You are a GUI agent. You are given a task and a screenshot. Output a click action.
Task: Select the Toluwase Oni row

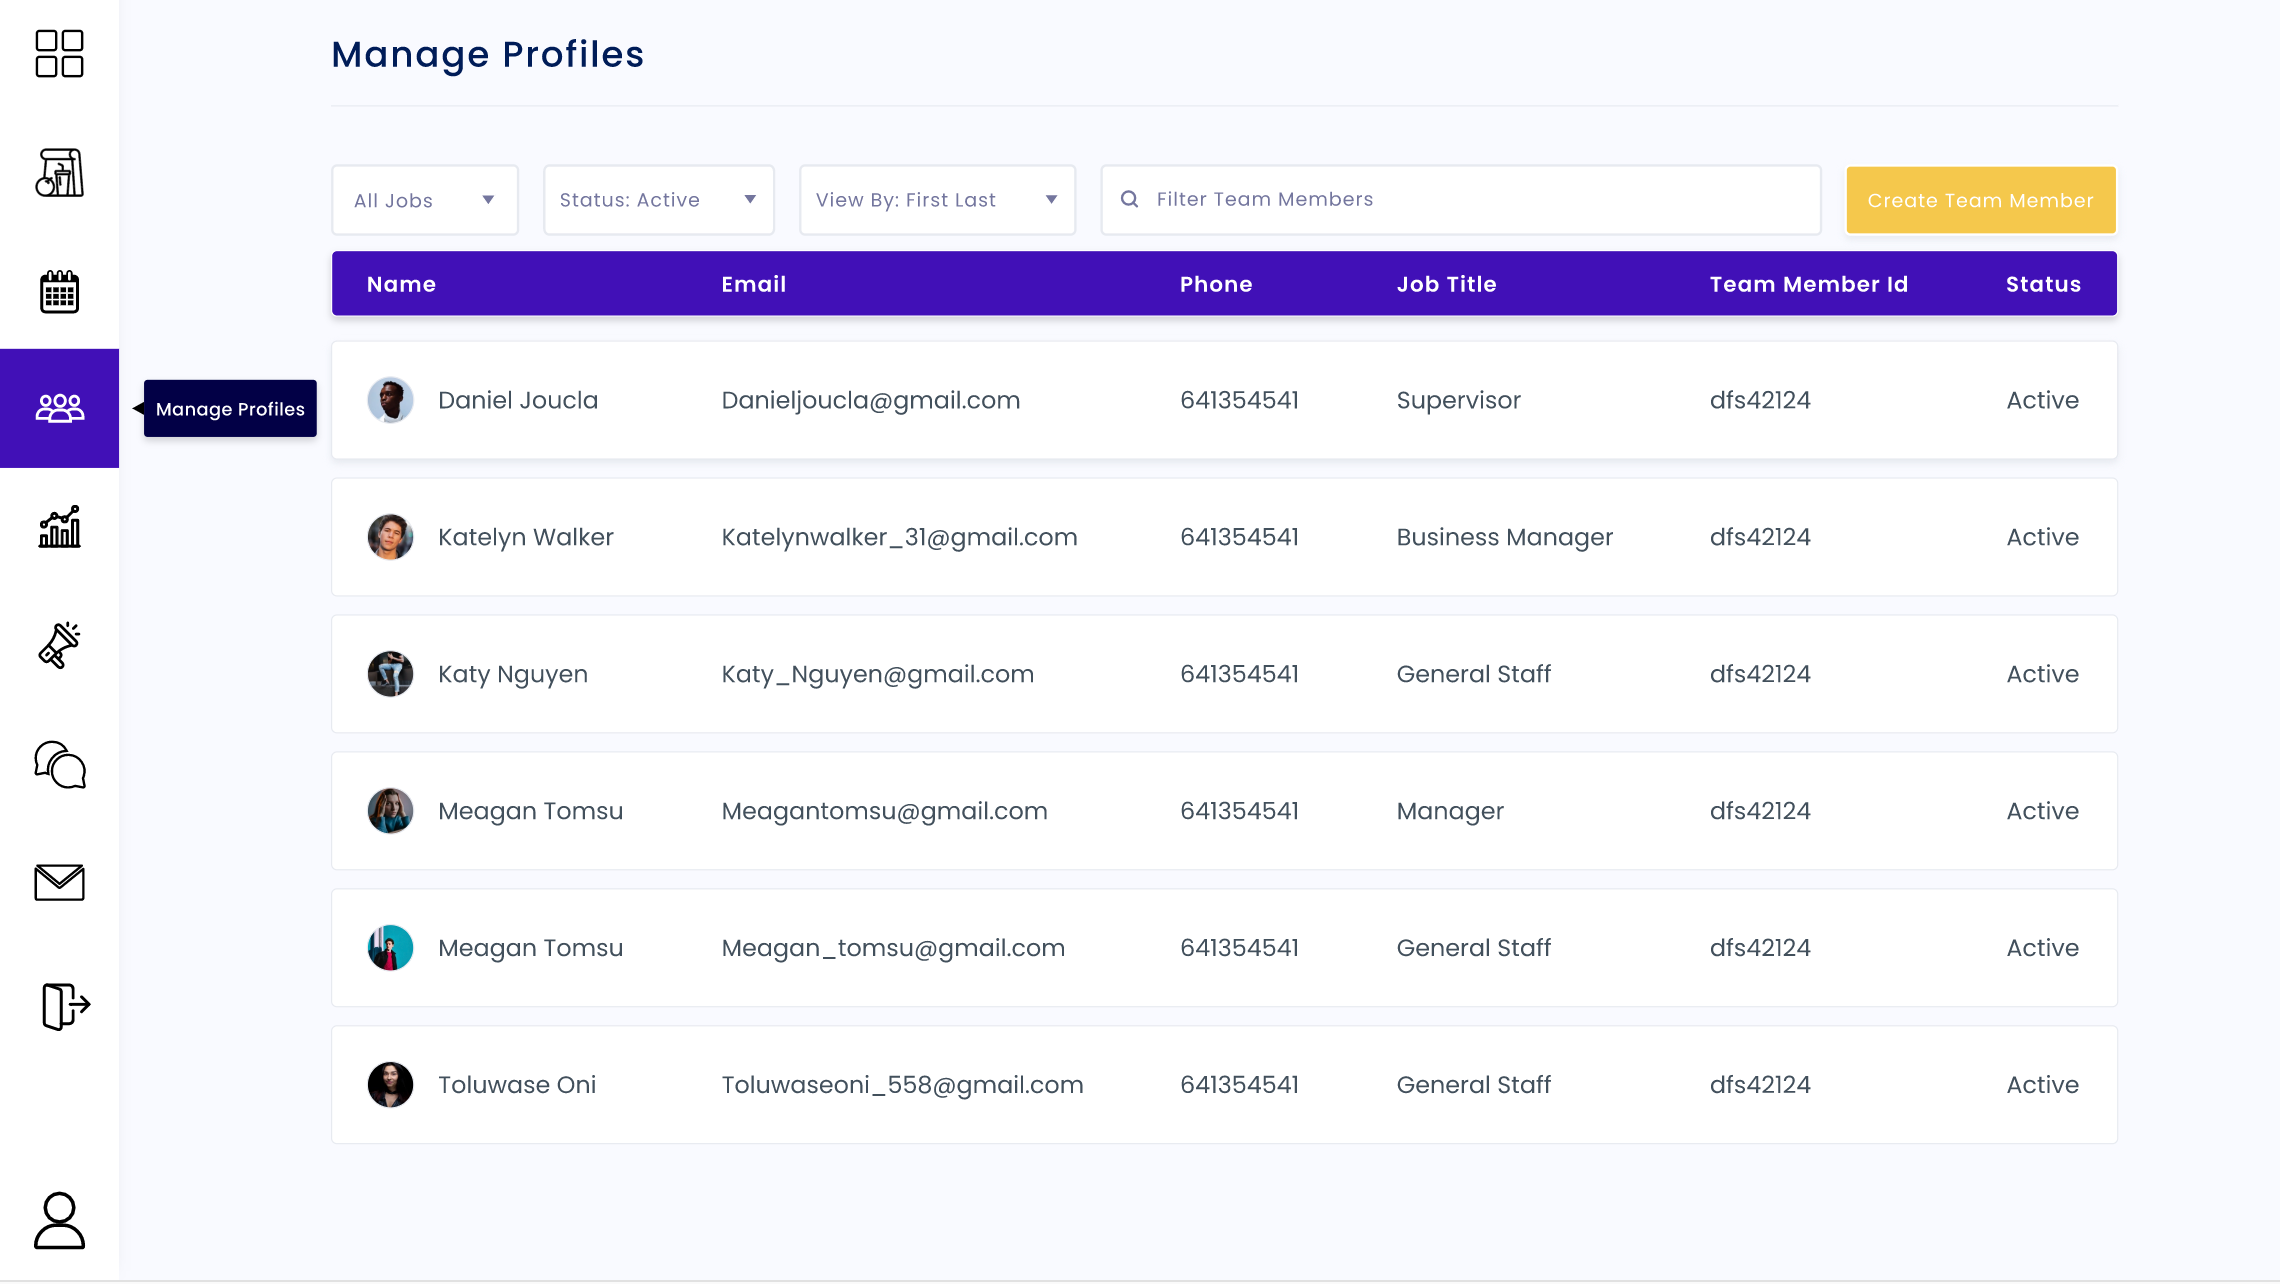[1224, 1084]
